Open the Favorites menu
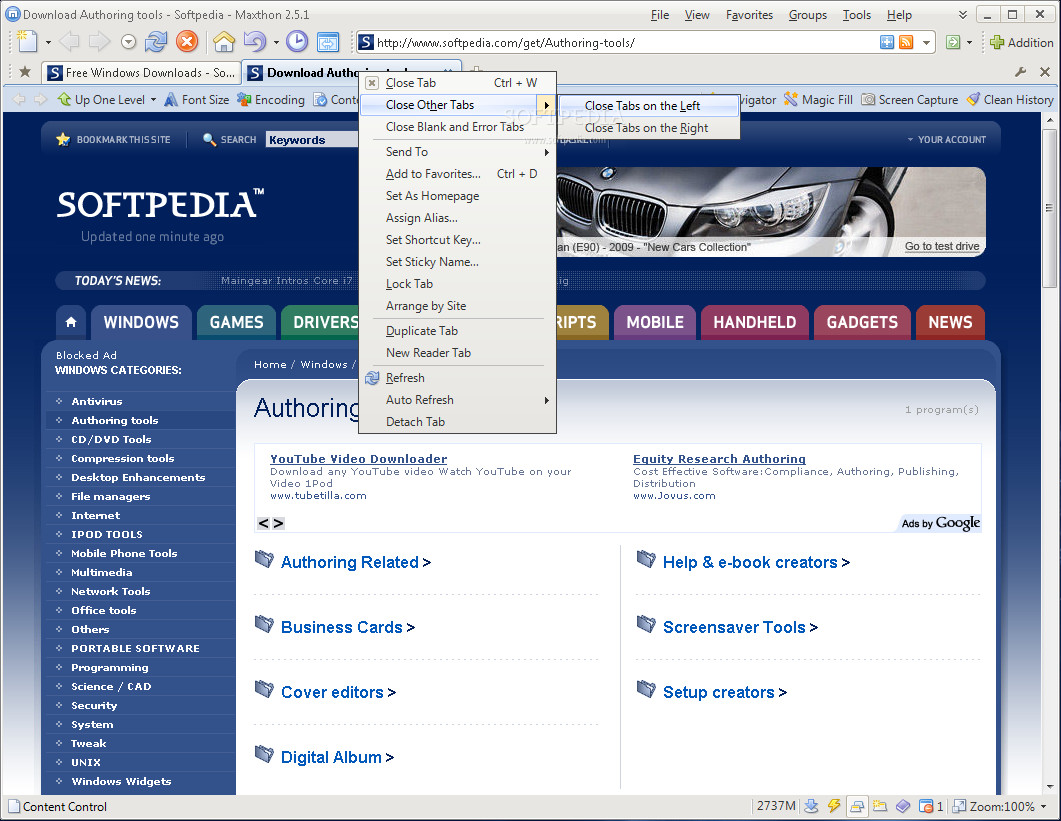Screen dimensions: 1061x821 tap(749, 15)
